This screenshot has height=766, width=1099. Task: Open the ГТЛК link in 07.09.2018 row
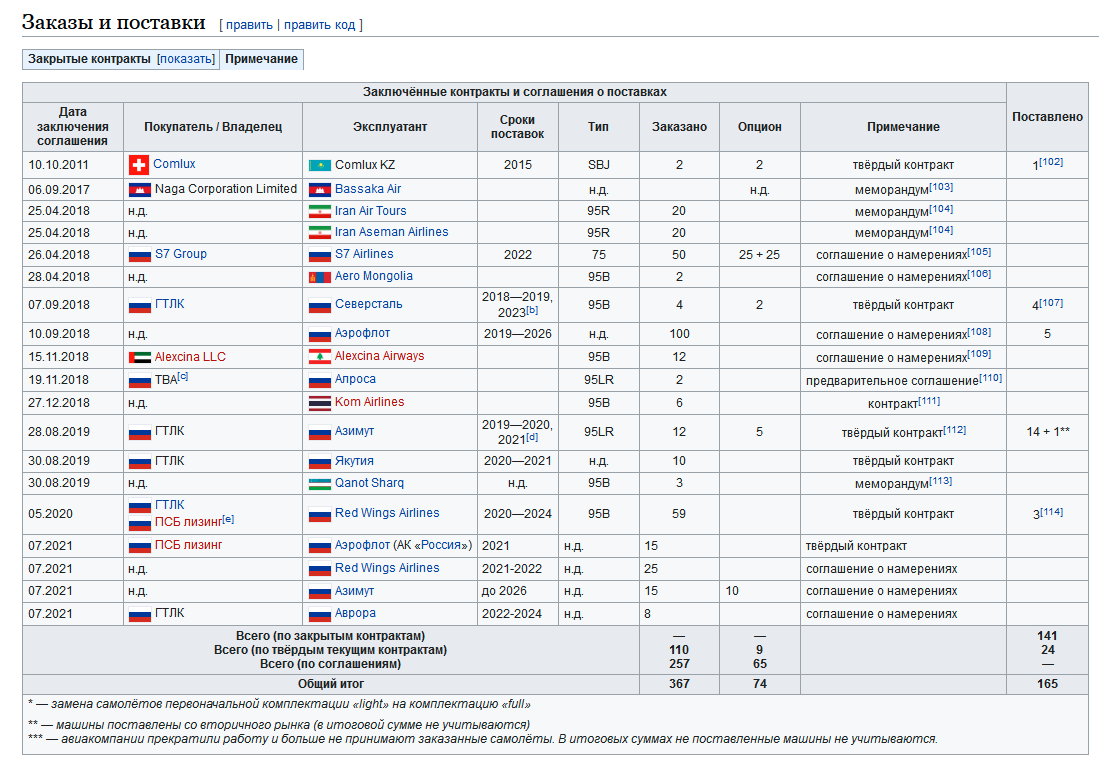pyautogui.click(x=170, y=304)
